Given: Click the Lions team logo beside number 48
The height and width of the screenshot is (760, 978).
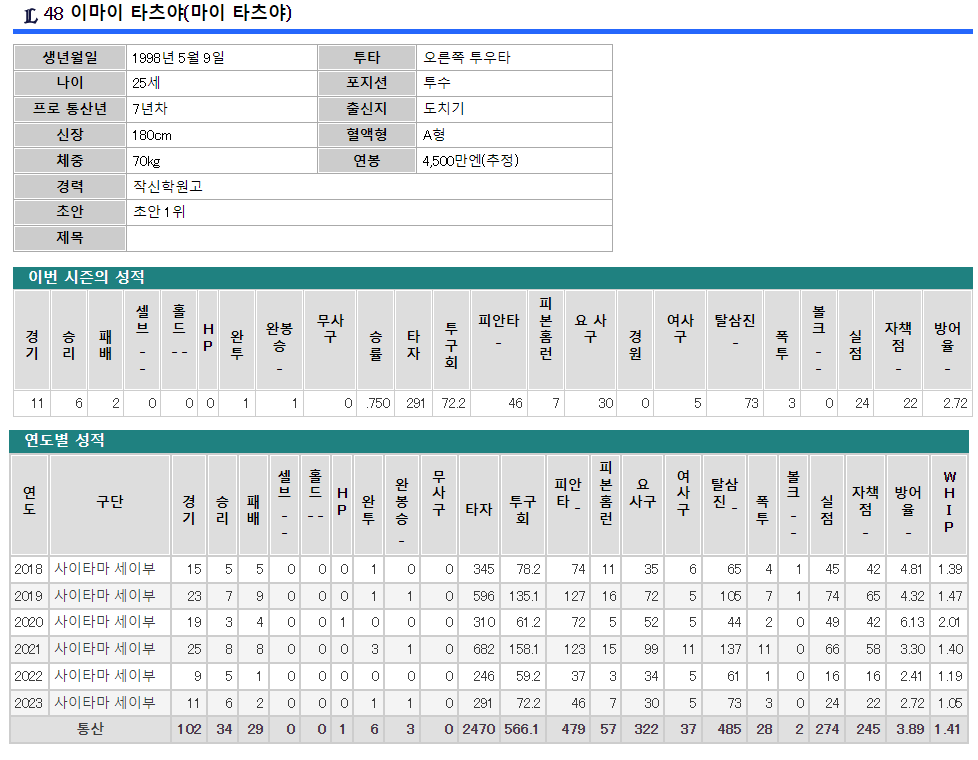Looking at the screenshot, I should (x=30, y=14).
